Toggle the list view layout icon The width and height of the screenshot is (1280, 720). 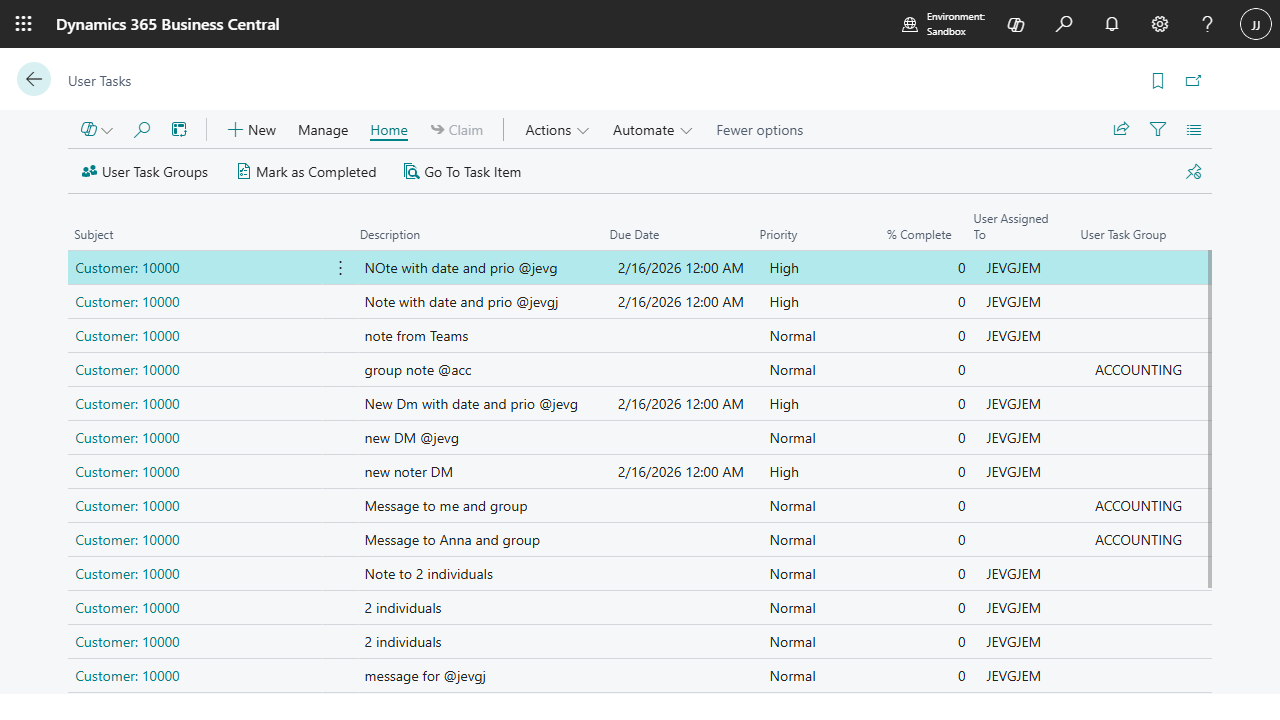coord(1194,130)
